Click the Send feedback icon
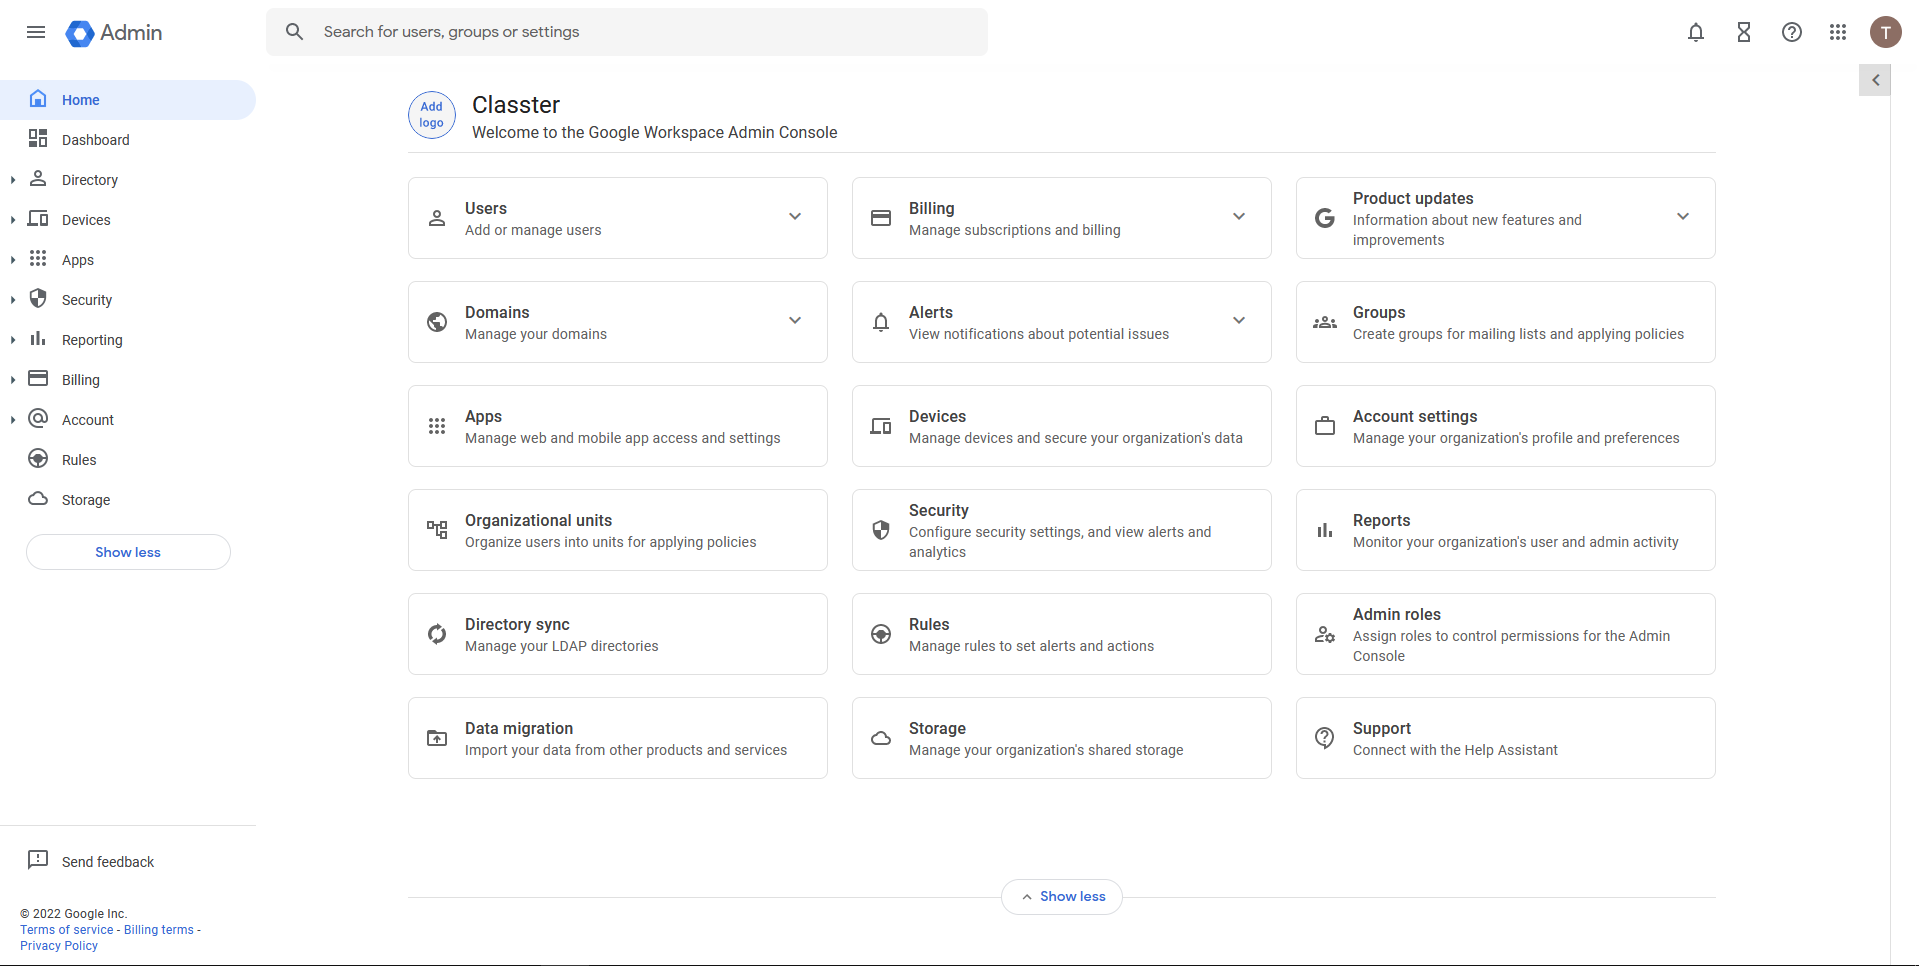 (38, 860)
